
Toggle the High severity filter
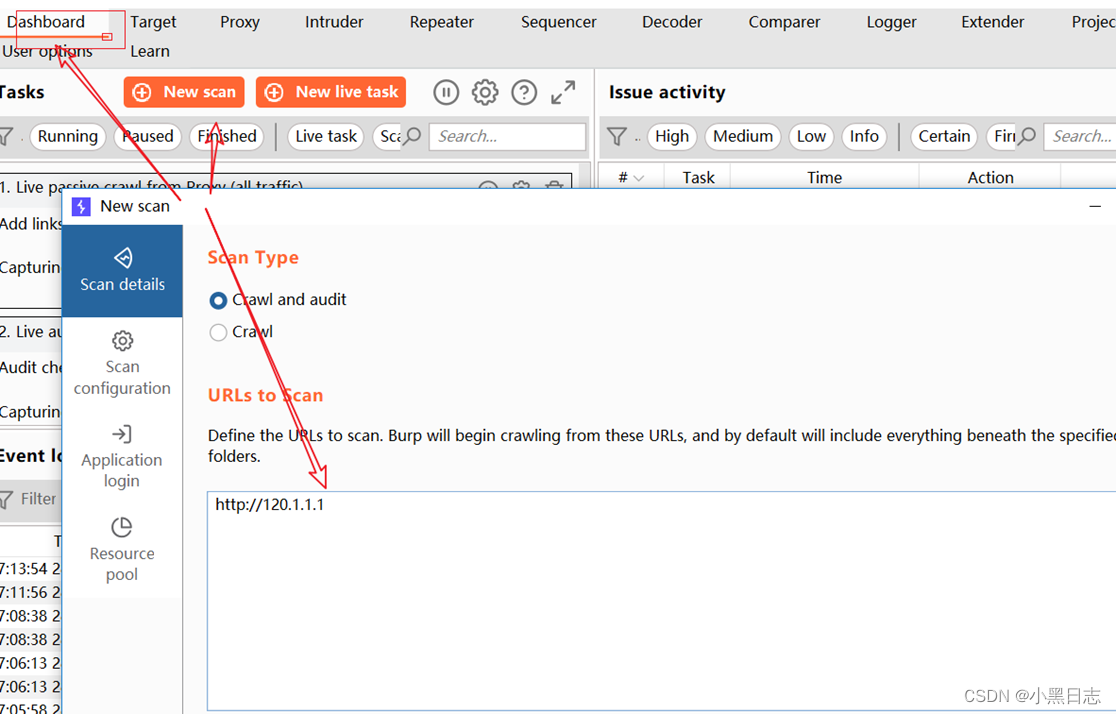[672, 136]
